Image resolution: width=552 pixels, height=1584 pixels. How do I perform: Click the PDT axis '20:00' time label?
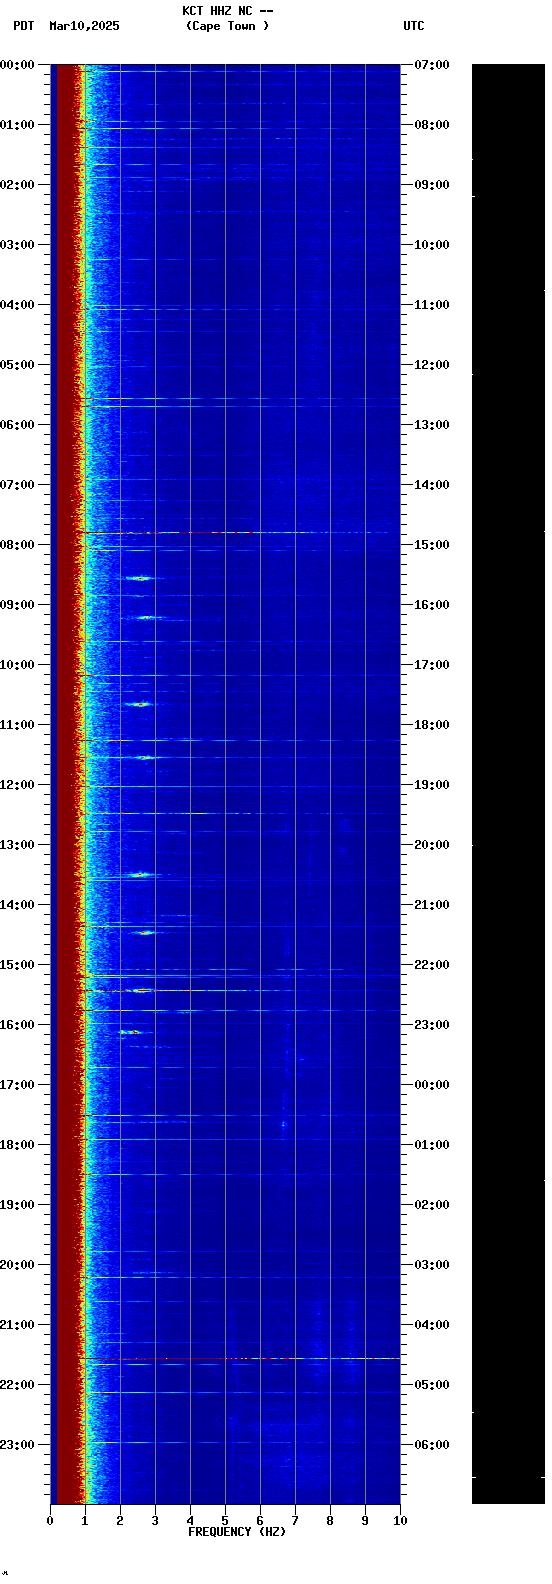click(x=17, y=1265)
